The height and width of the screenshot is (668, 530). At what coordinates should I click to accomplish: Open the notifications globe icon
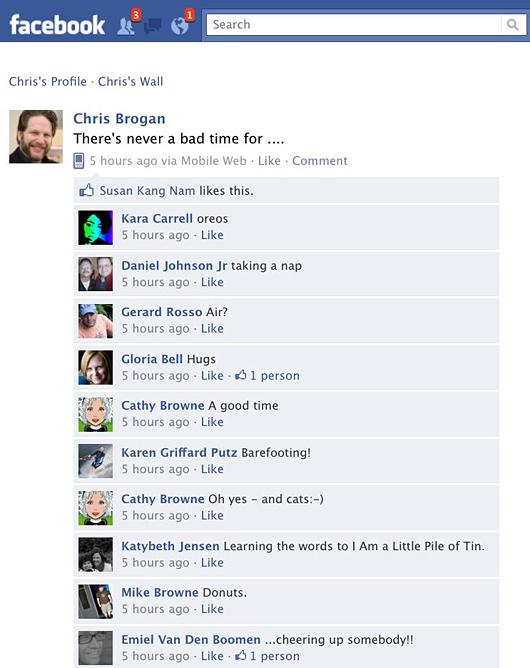[x=180, y=26]
